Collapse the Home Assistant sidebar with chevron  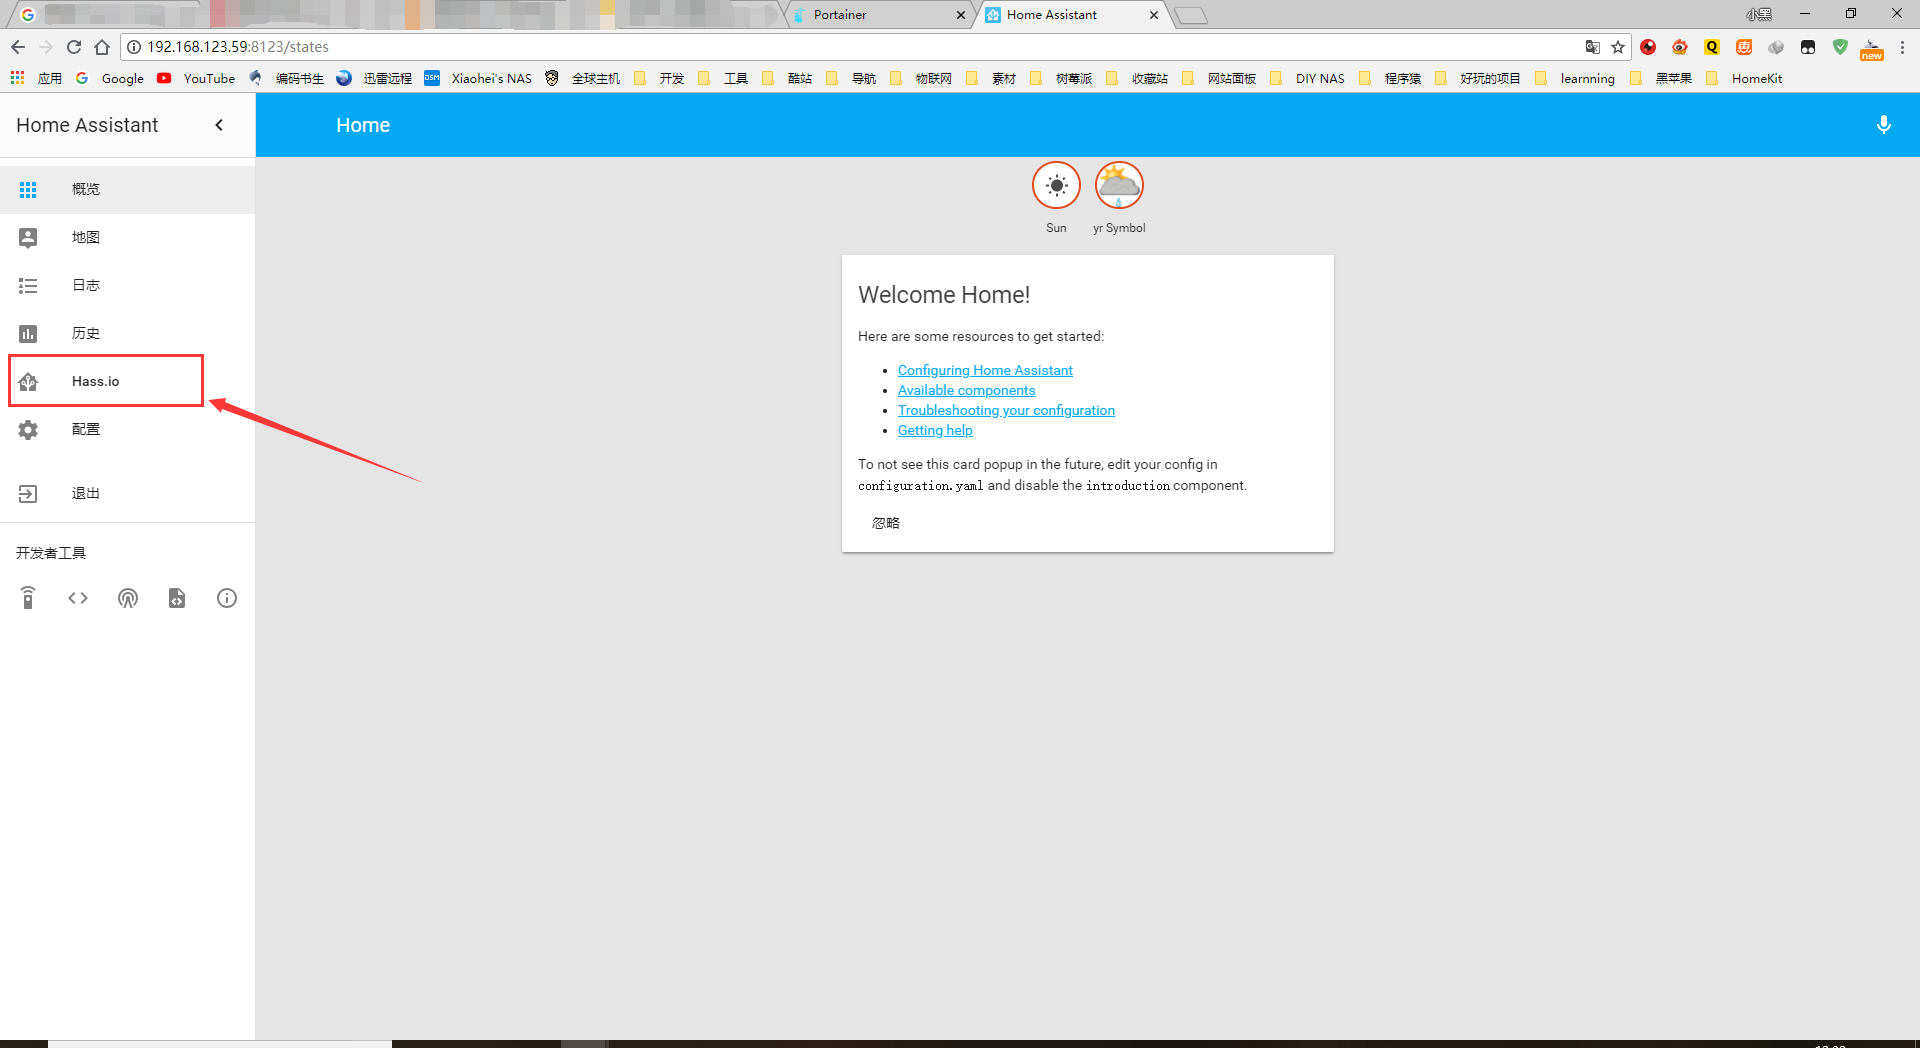(x=219, y=125)
